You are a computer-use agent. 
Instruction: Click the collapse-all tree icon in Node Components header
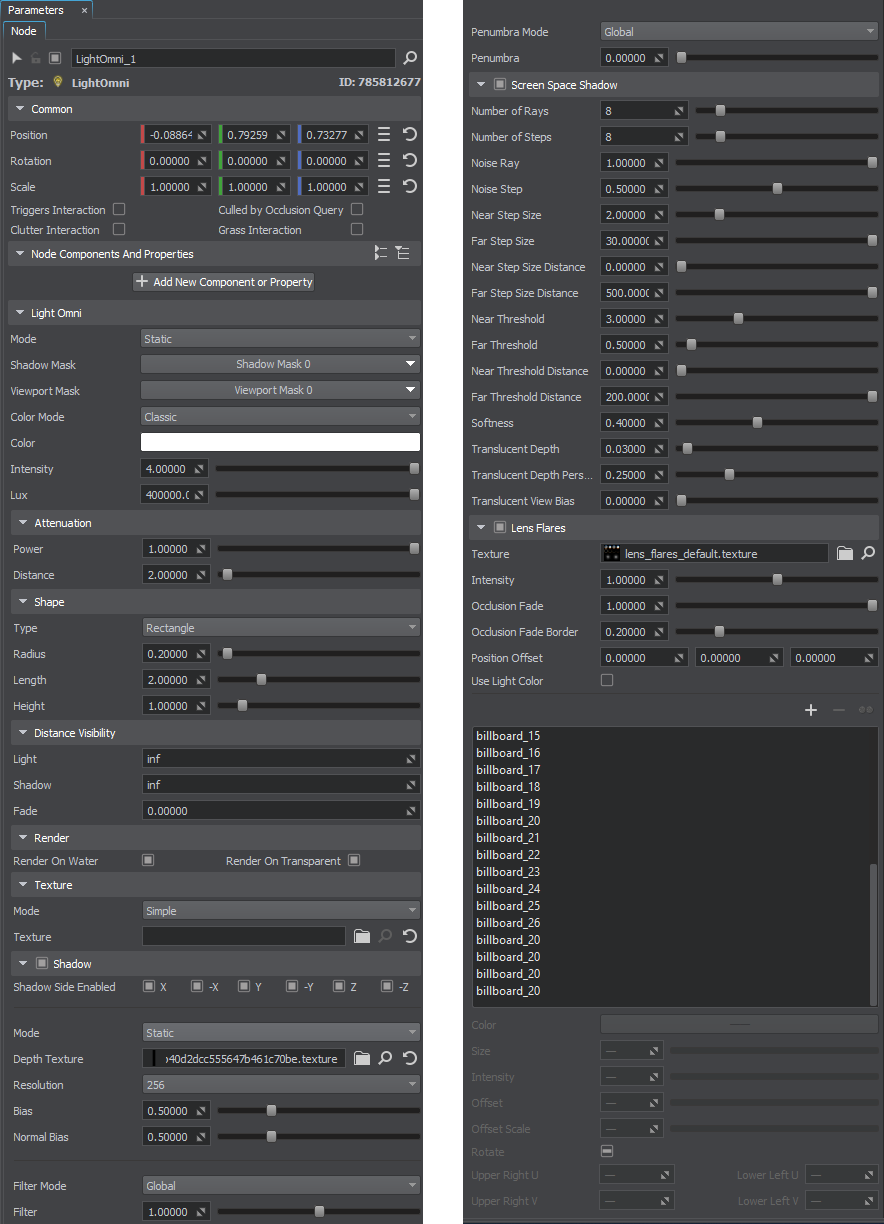coord(380,254)
